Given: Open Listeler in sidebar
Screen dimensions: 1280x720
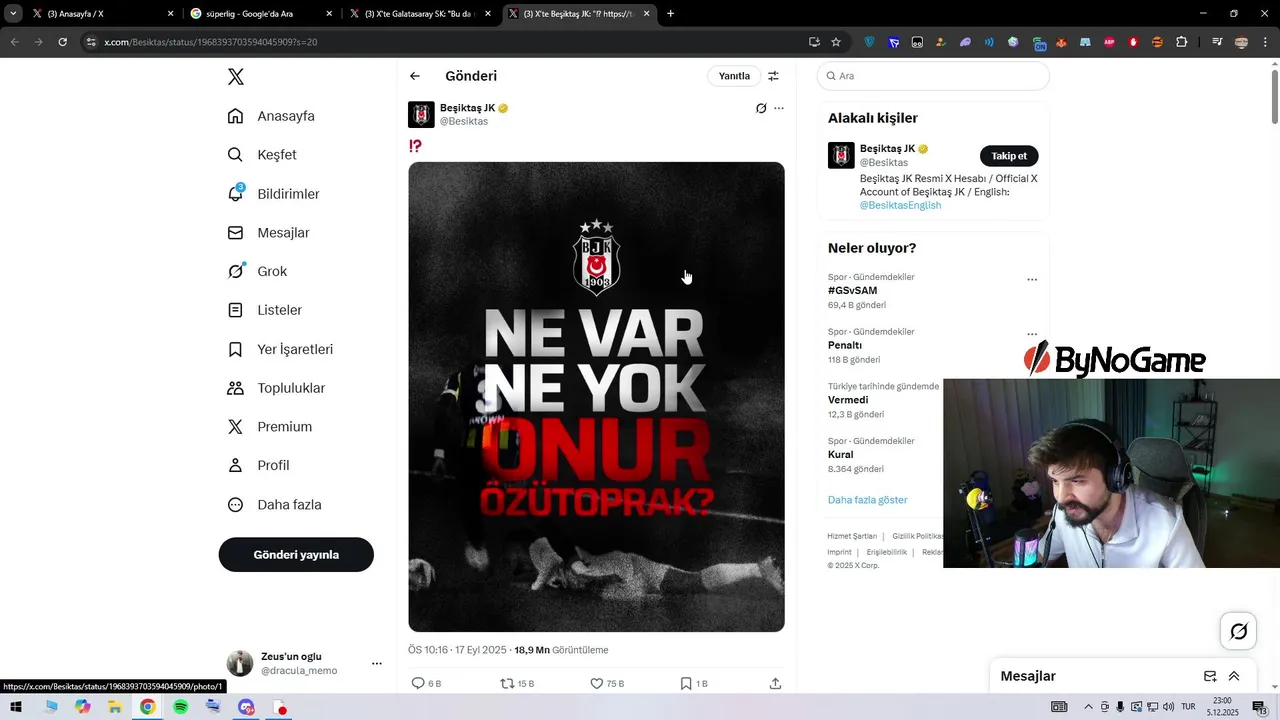Looking at the screenshot, I should tap(264, 310).
